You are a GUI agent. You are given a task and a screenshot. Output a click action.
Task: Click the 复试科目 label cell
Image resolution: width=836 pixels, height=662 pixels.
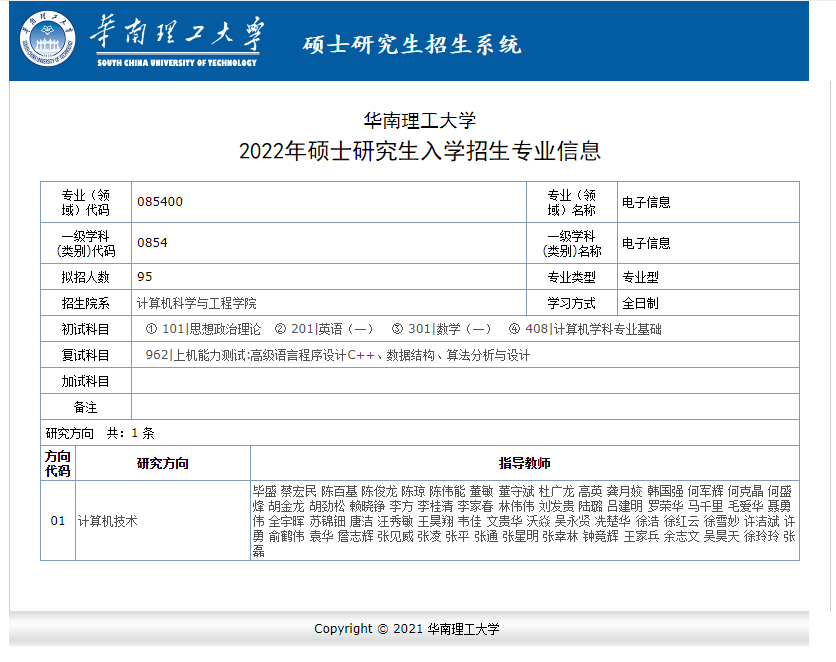click(86, 355)
